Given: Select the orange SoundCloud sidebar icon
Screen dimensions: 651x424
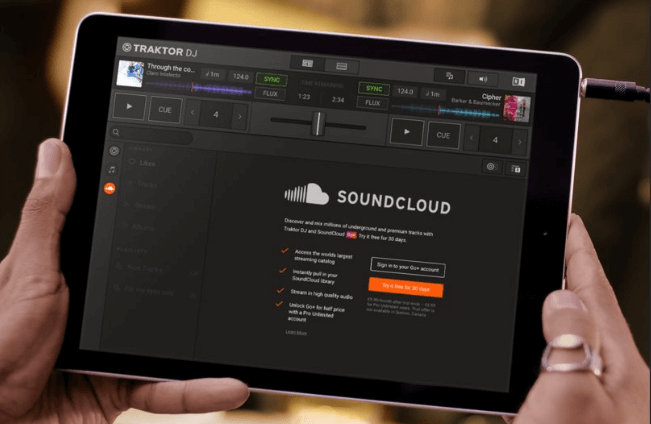Looking at the screenshot, I should pos(110,189).
